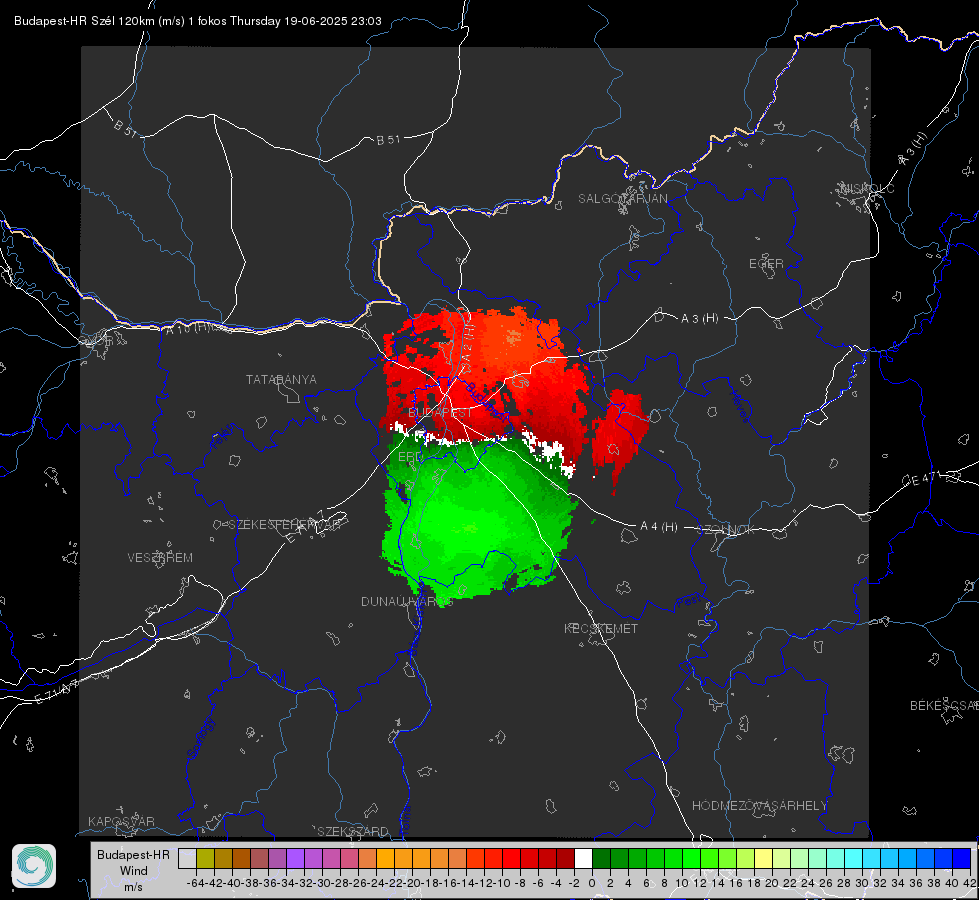Screen dimensions: 979x900
Task: Click the A 4 (H) road label
Action: pyautogui.click(x=659, y=527)
